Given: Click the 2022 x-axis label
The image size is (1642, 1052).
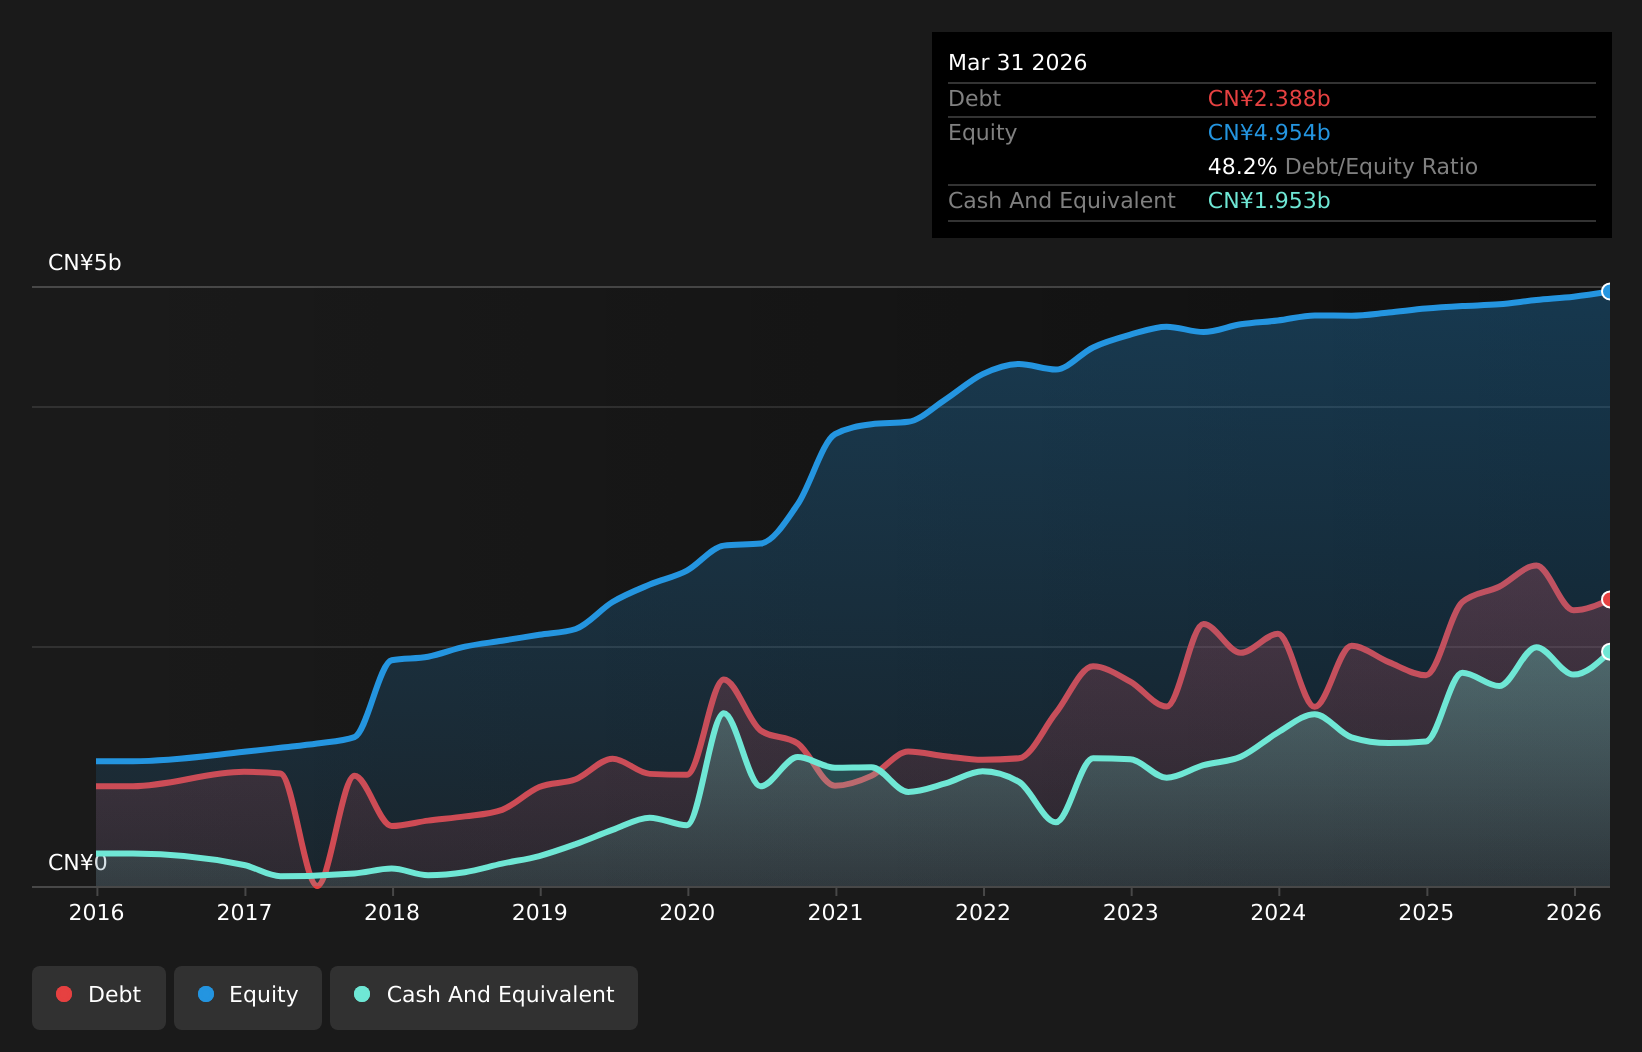Looking at the screenshot, I should [x=983, y=912].
